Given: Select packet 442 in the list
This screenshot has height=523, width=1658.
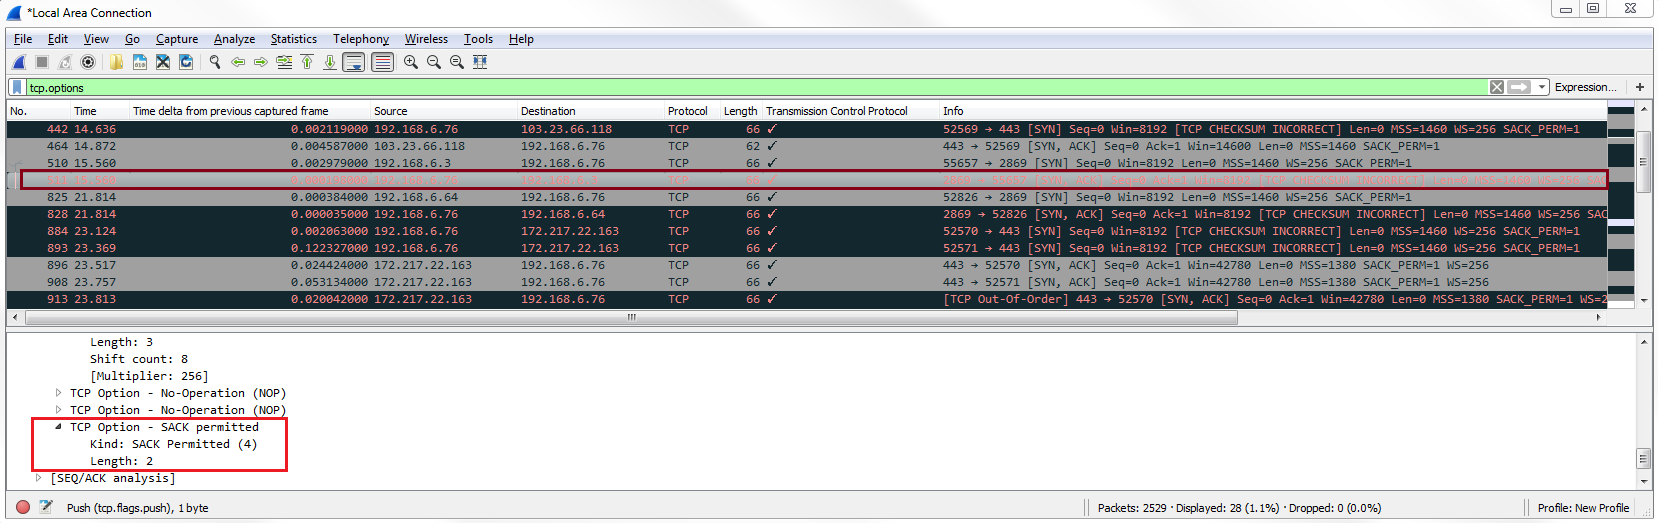Looking at the screenshot, I should (806, 129).
